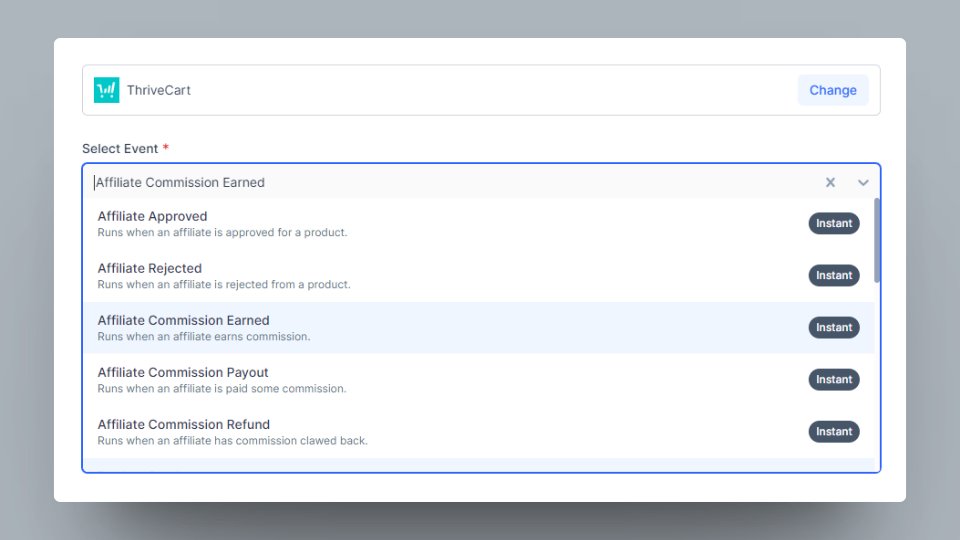The width and height of the screenshot is (960, 540).
Task: Click 'Runs when an affiliate is approved' description
Action: (x=222, y=233)
